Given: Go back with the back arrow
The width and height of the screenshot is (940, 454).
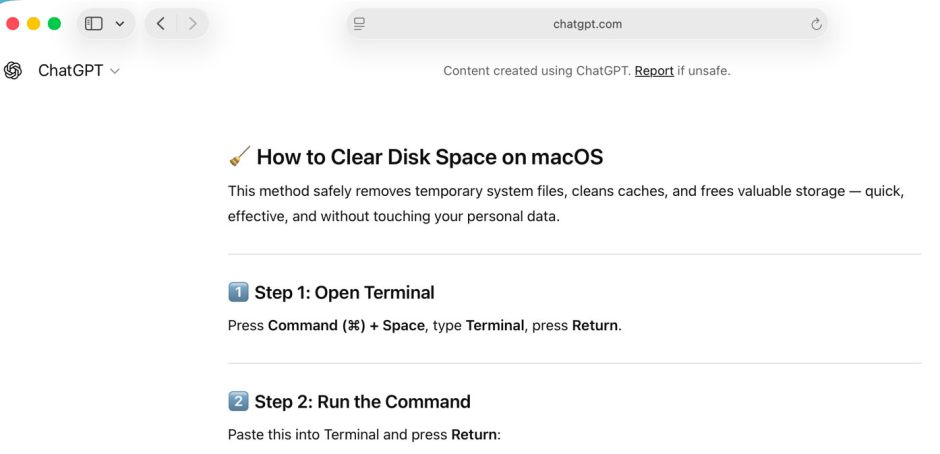Looking at the screenshot, I should point(161,24).
